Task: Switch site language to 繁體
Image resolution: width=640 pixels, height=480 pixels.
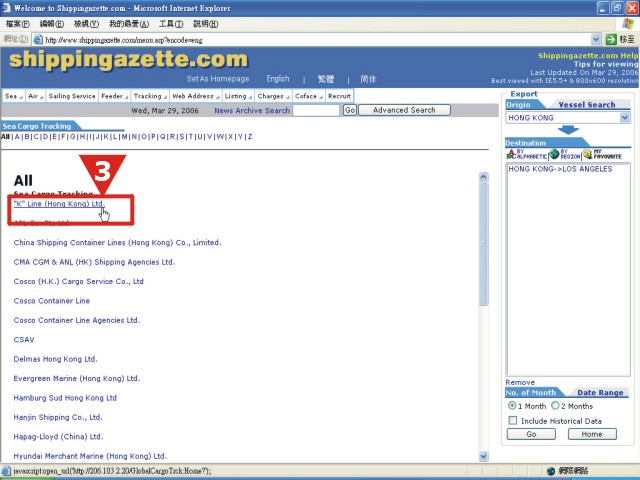Action: [x=326, y=79]
